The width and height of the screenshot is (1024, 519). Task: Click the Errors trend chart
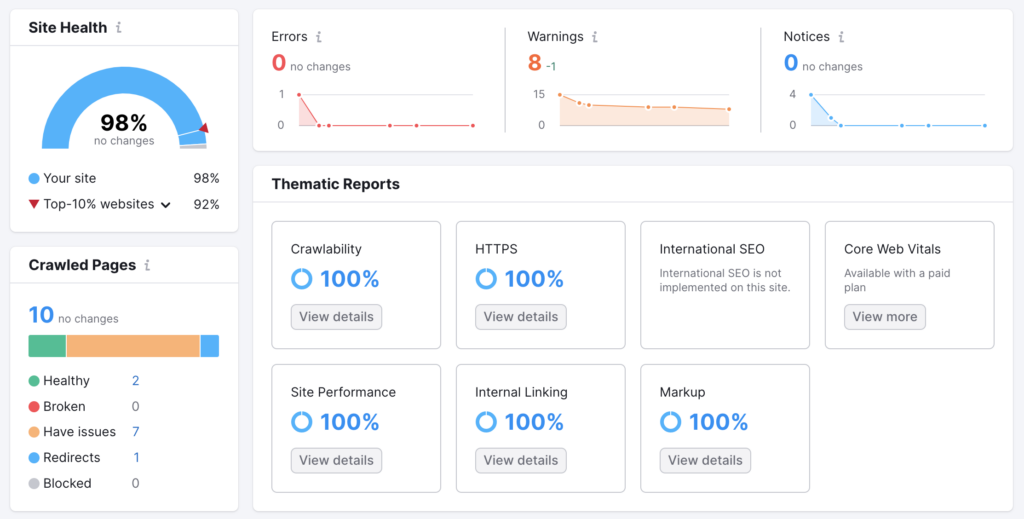(x=385, y=110)
